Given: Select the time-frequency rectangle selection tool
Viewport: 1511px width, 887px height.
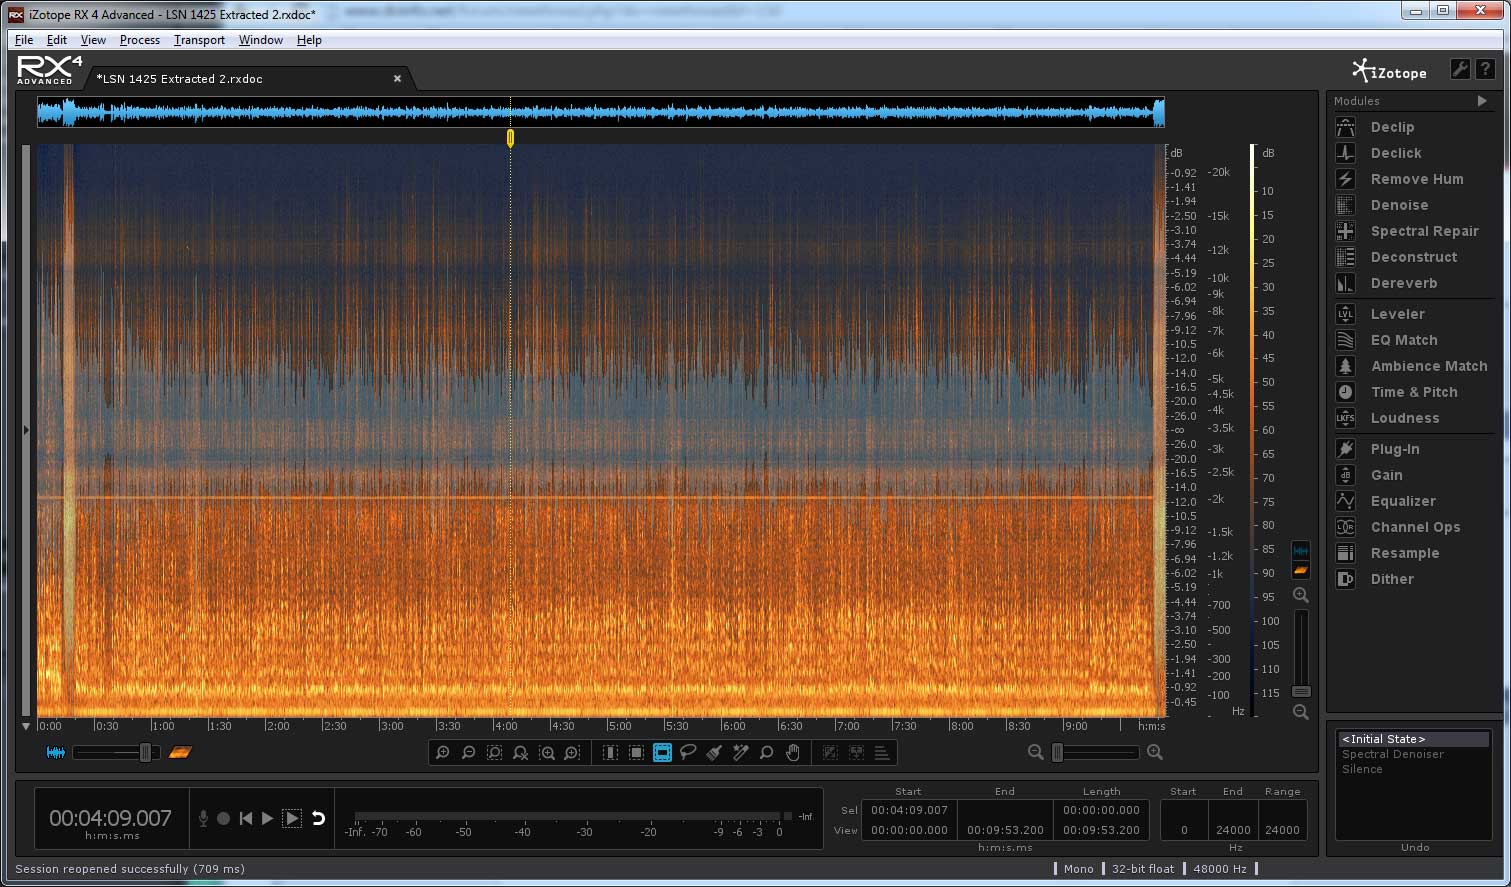Looking at the screenshot, I should coord(636,752).
